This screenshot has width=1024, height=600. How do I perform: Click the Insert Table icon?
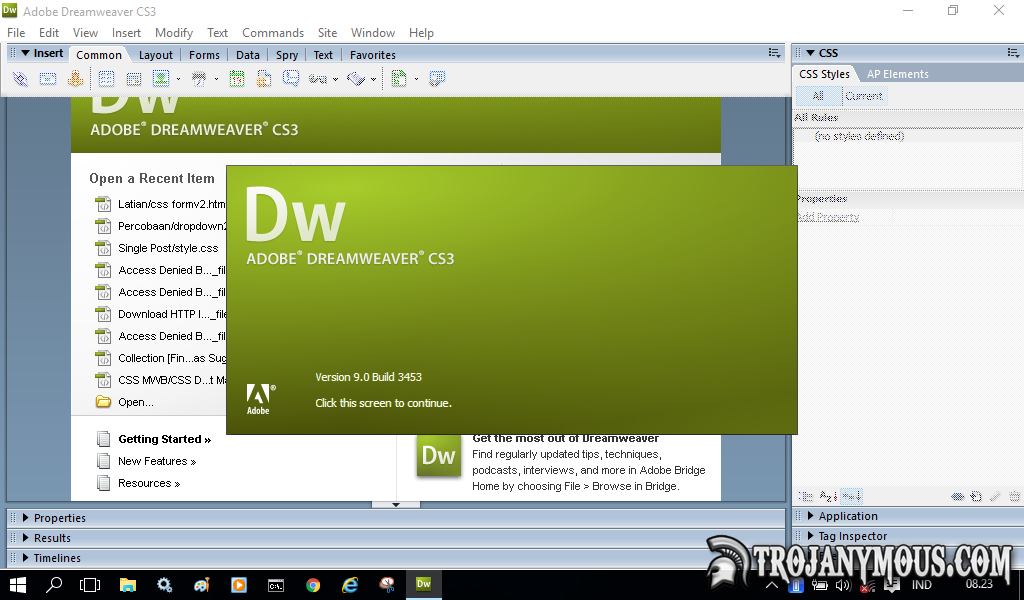(106, 79)
